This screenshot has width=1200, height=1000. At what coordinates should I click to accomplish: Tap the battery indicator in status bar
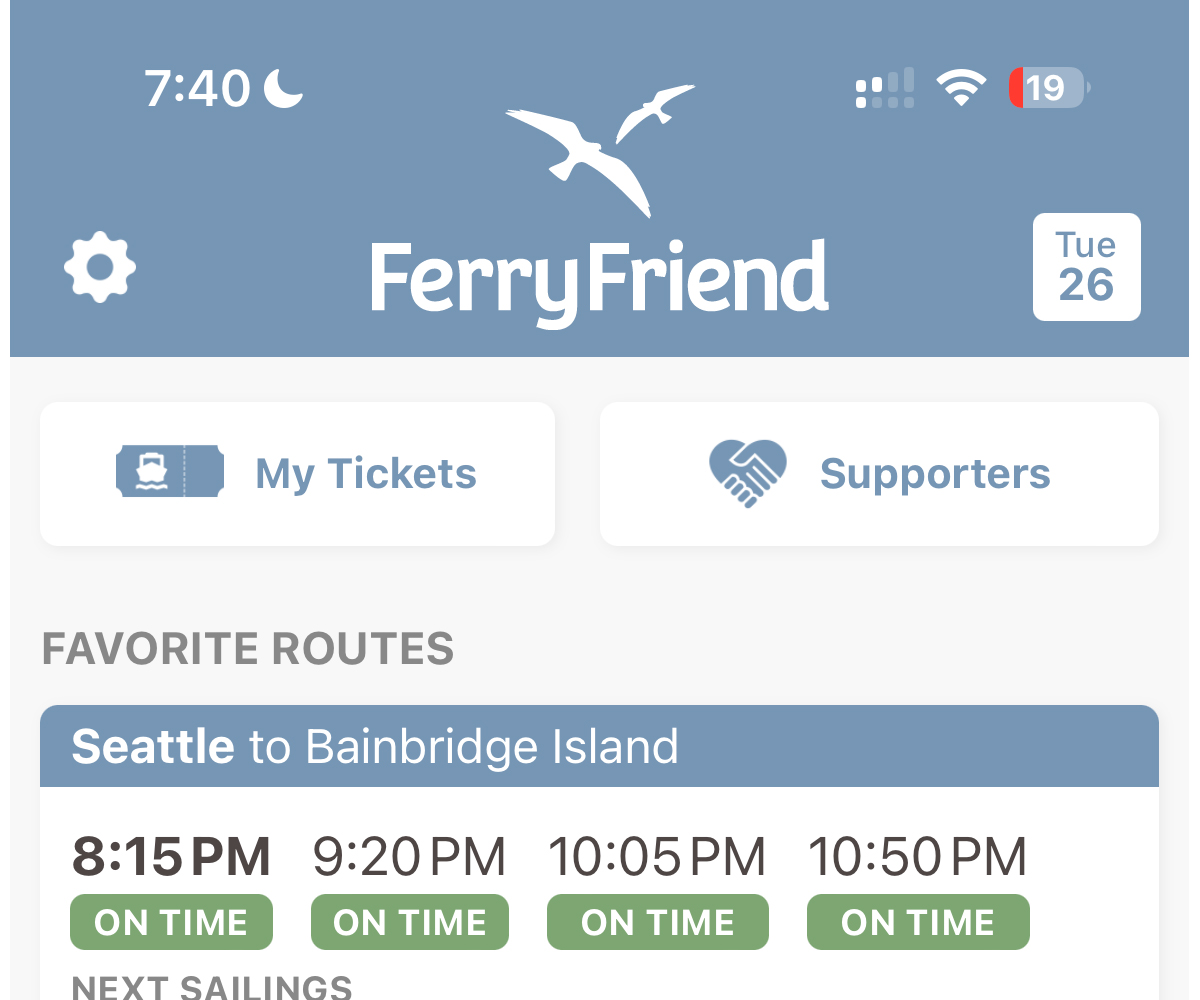(x=1048, y=88)
